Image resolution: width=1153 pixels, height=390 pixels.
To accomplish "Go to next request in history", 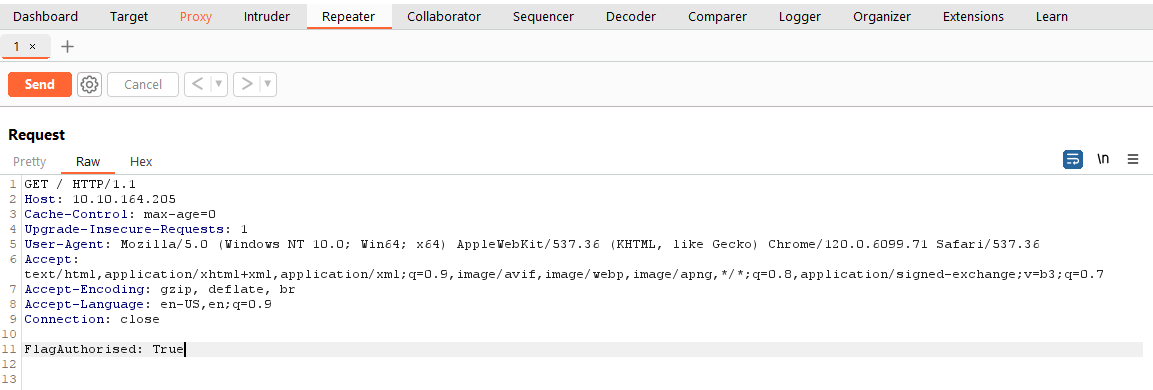I will click(247, 85).
